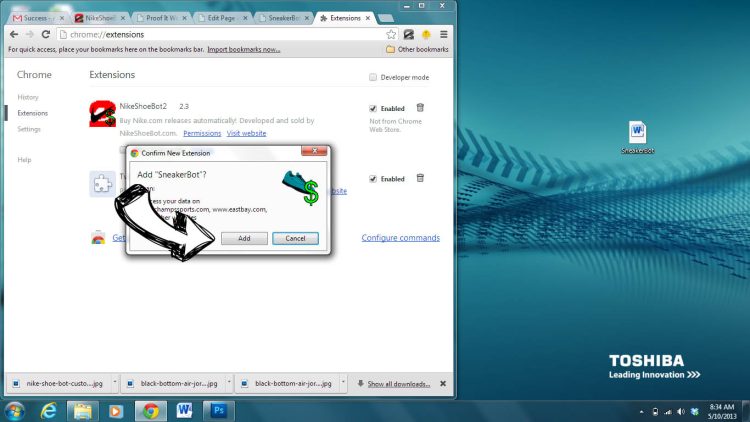Click the trash icon for the second extension

[420, 178]
